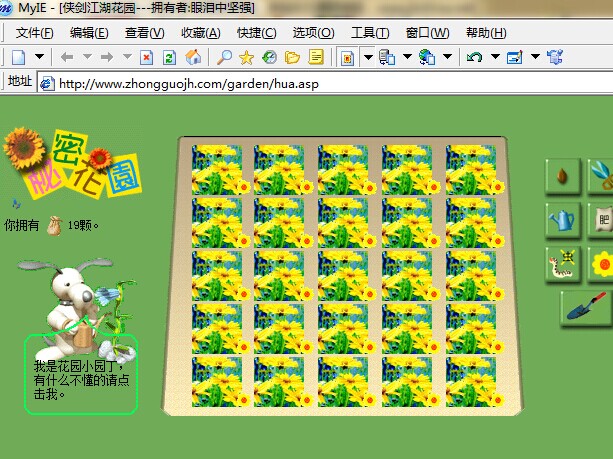Click the yellow notepad toolbar icon
Image resolution: width=613 pixels, height=459 pixels.
[x=316, y=57]
